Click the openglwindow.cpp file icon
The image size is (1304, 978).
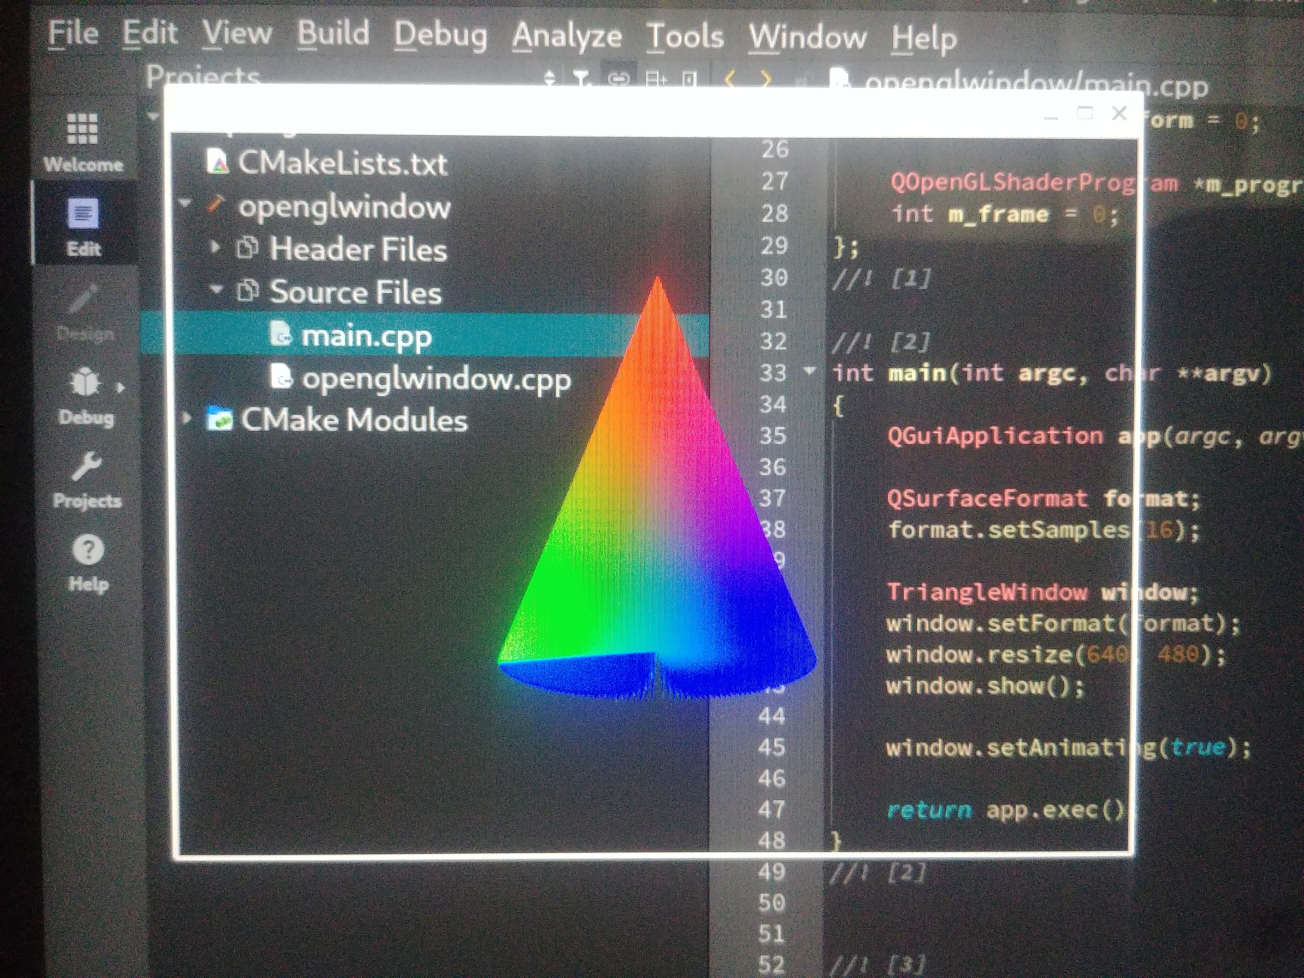click(282, 377)
